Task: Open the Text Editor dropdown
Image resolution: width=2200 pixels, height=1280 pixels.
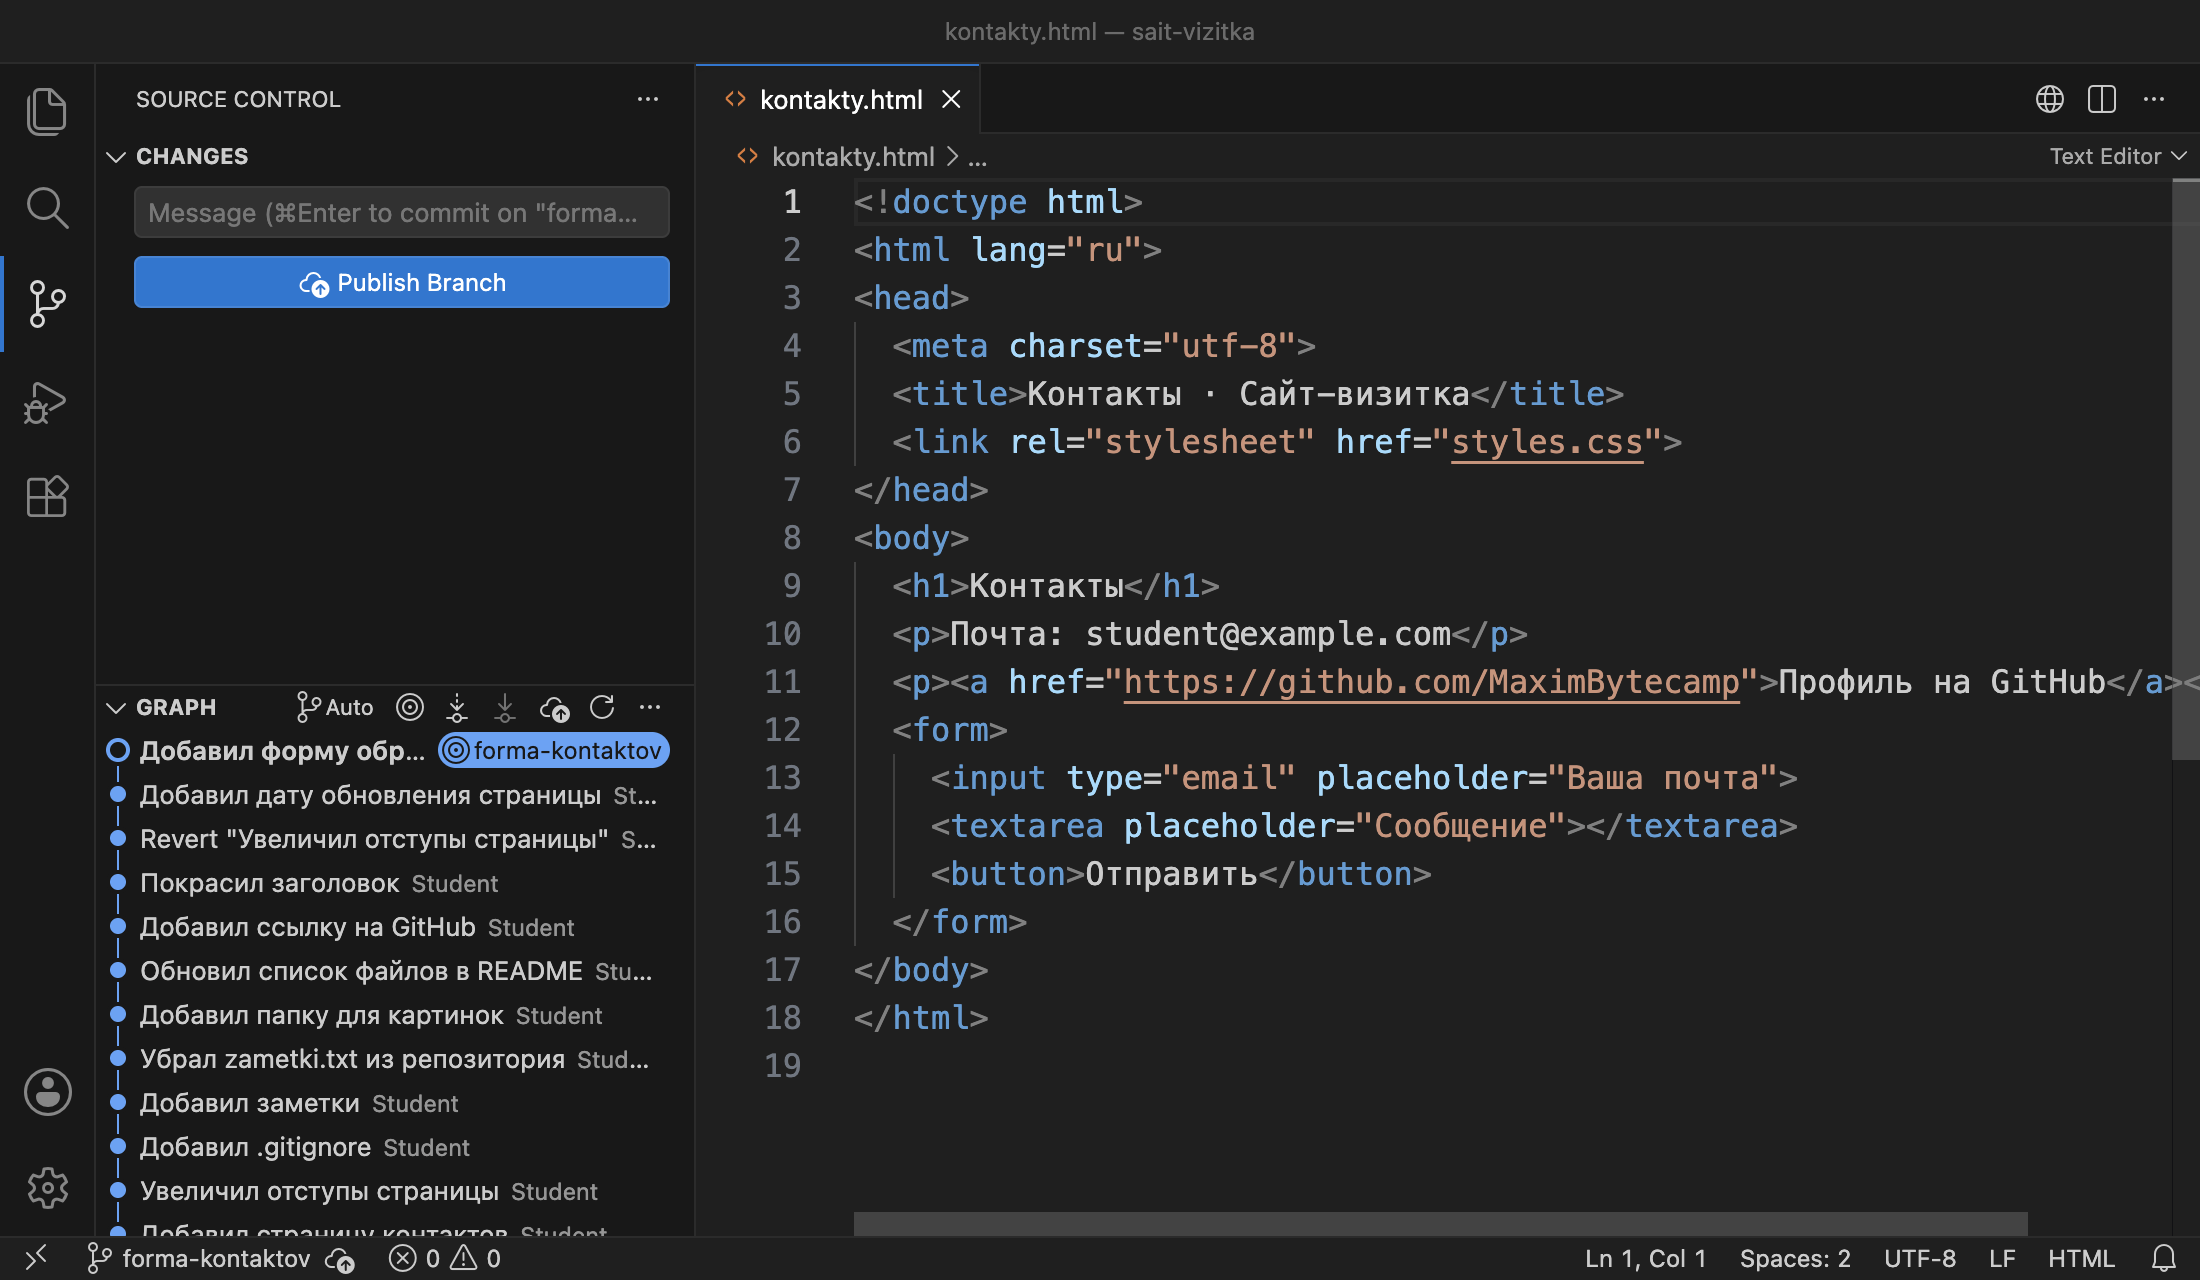Action: (2118, 156)
